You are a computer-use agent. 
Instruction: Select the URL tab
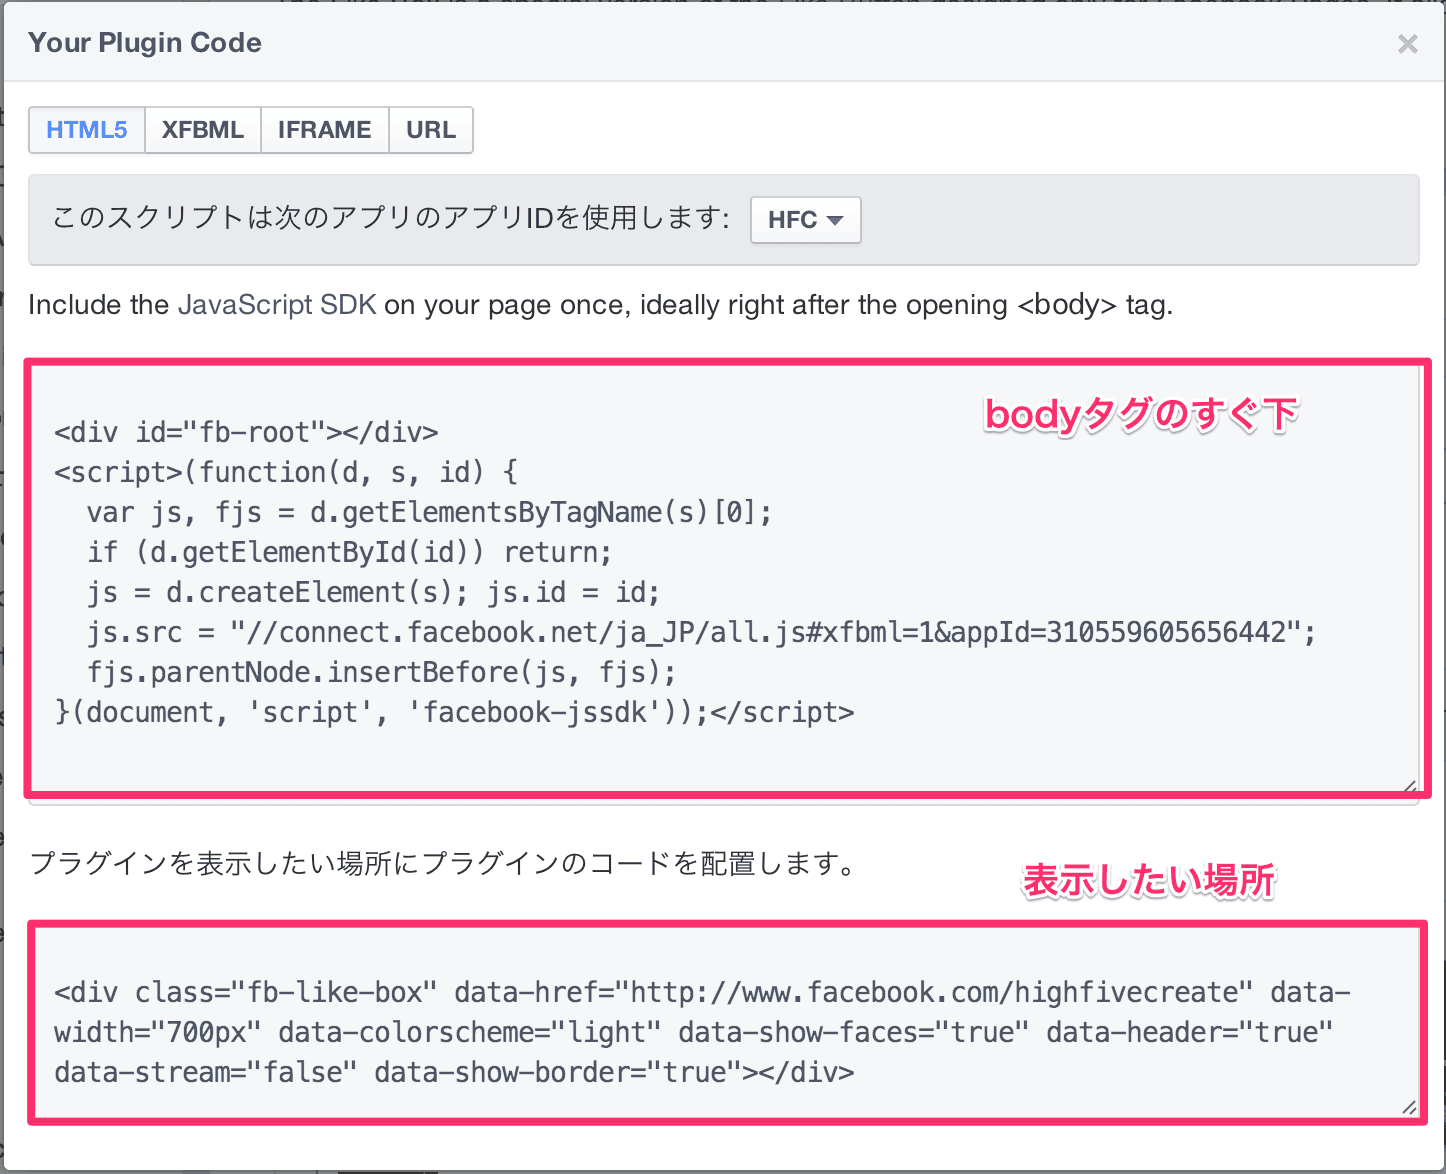431,130
